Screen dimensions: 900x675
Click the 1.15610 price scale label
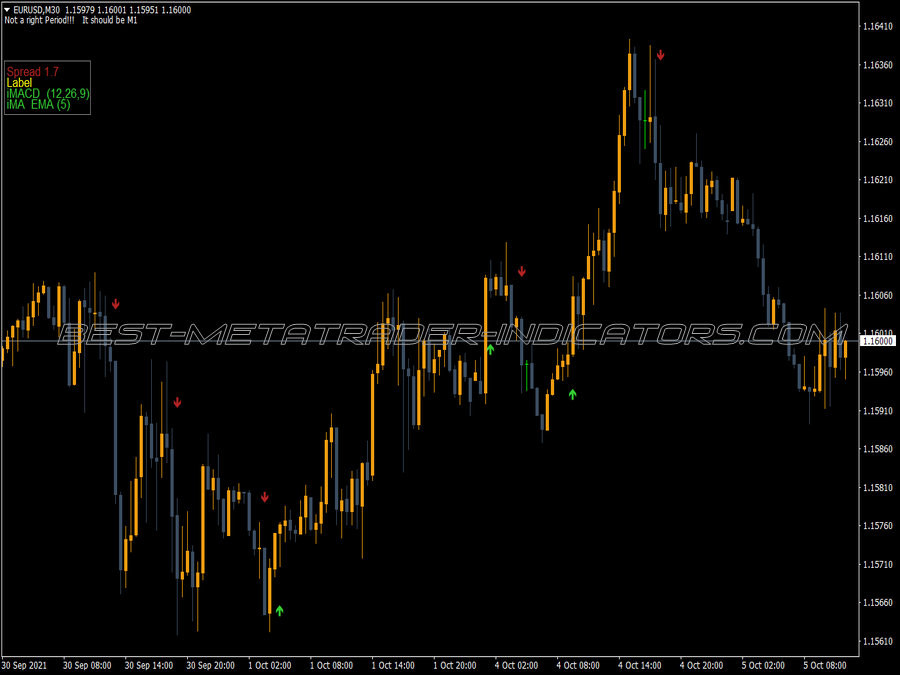click(878, 642)
